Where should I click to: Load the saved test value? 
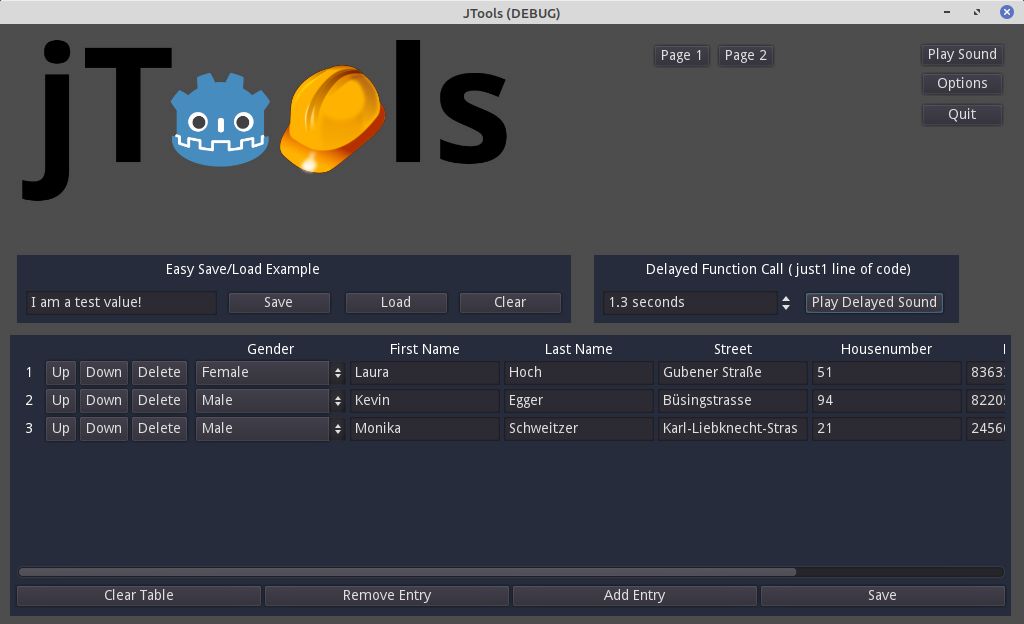point(396,302)
